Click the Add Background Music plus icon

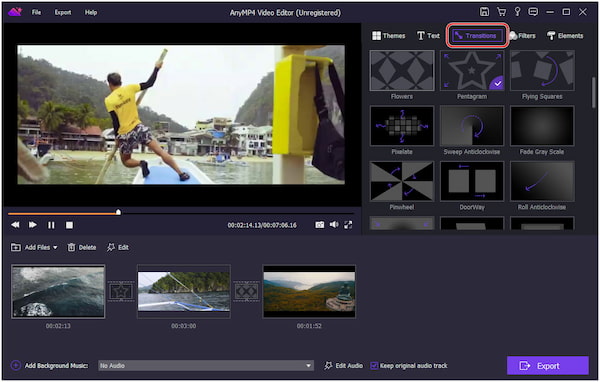pyautogui.click(x=16, y=365)
